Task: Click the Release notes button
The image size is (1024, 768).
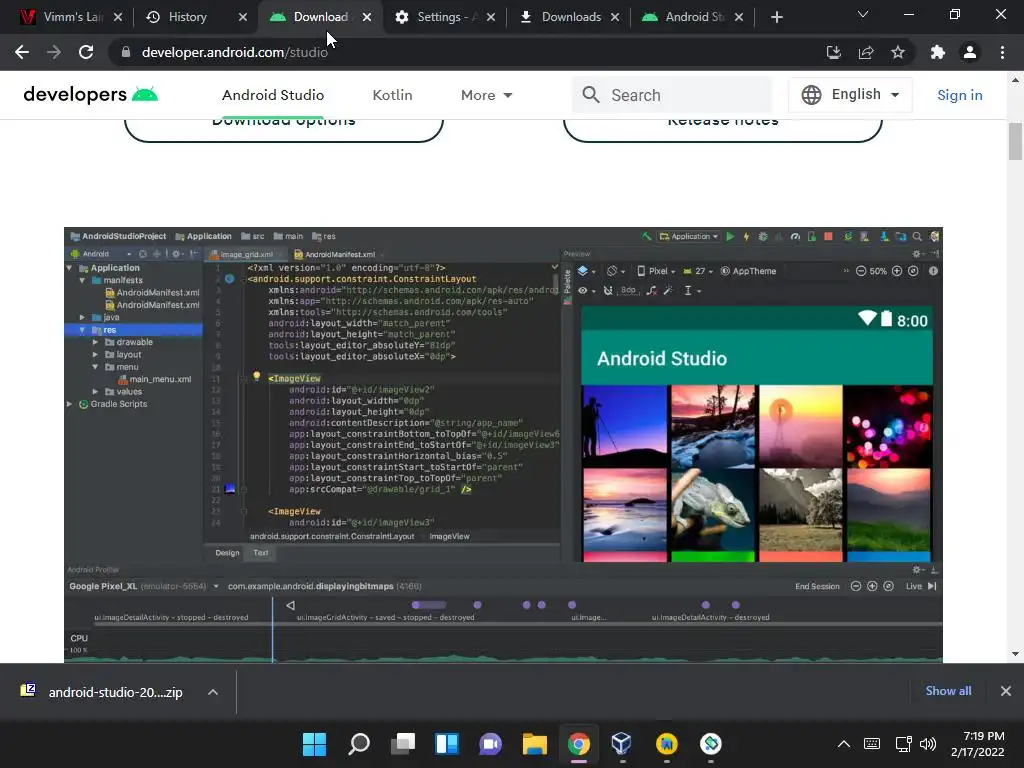Action: (723, 129)
